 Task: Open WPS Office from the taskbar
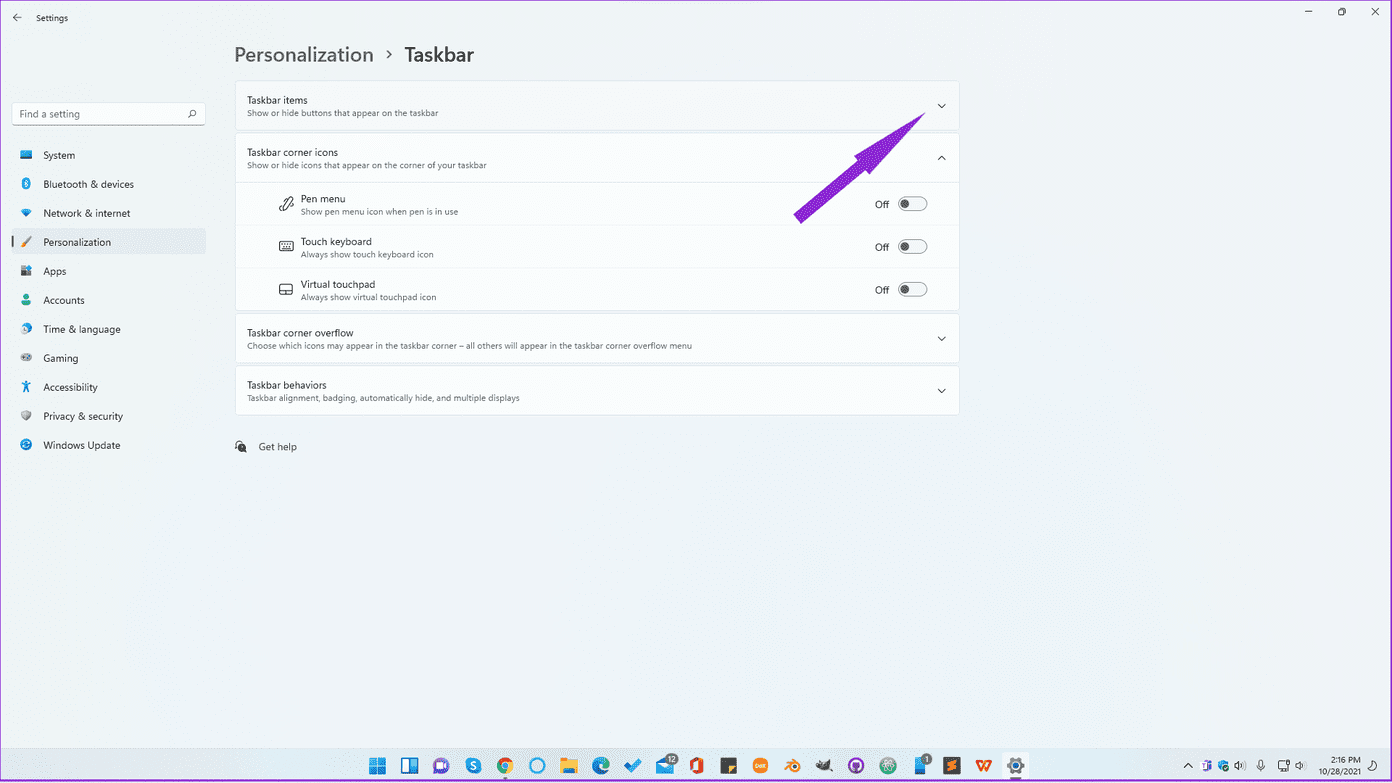984,766
